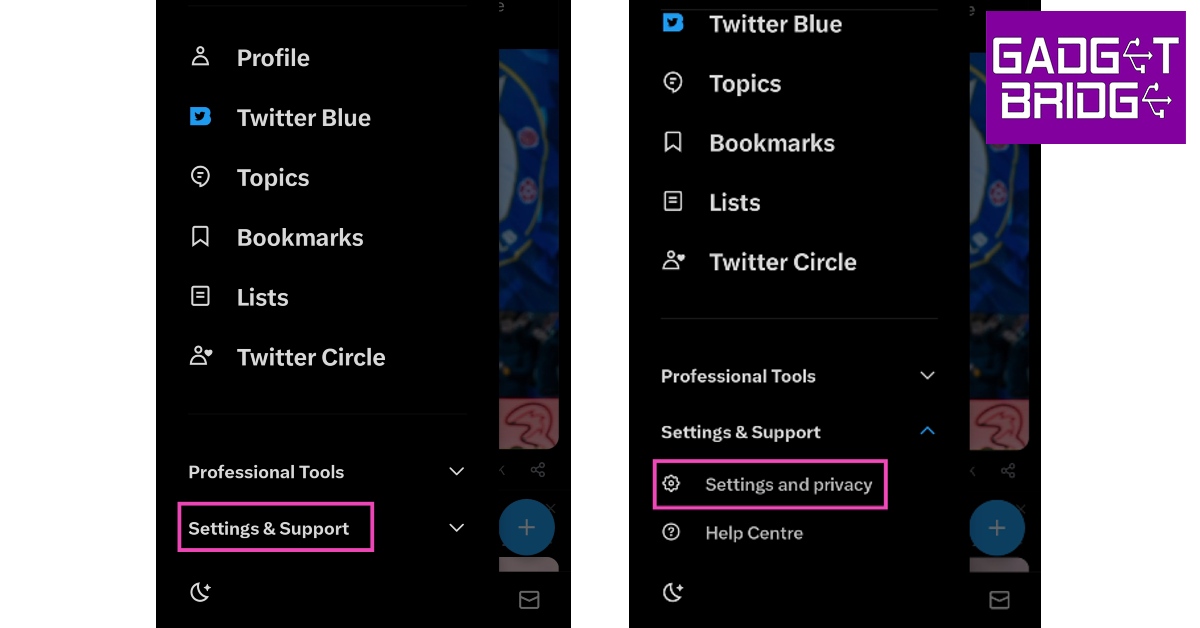
Task: Click the Lists icon in the left panel
Action: click(x=200, y=296)
